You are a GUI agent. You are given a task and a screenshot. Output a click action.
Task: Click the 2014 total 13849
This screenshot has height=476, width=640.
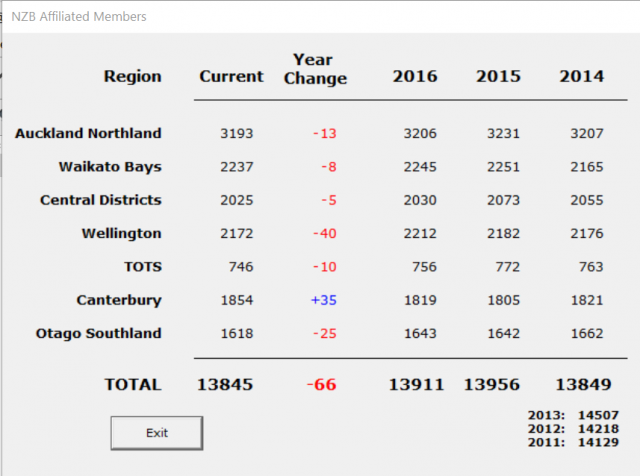584,385
